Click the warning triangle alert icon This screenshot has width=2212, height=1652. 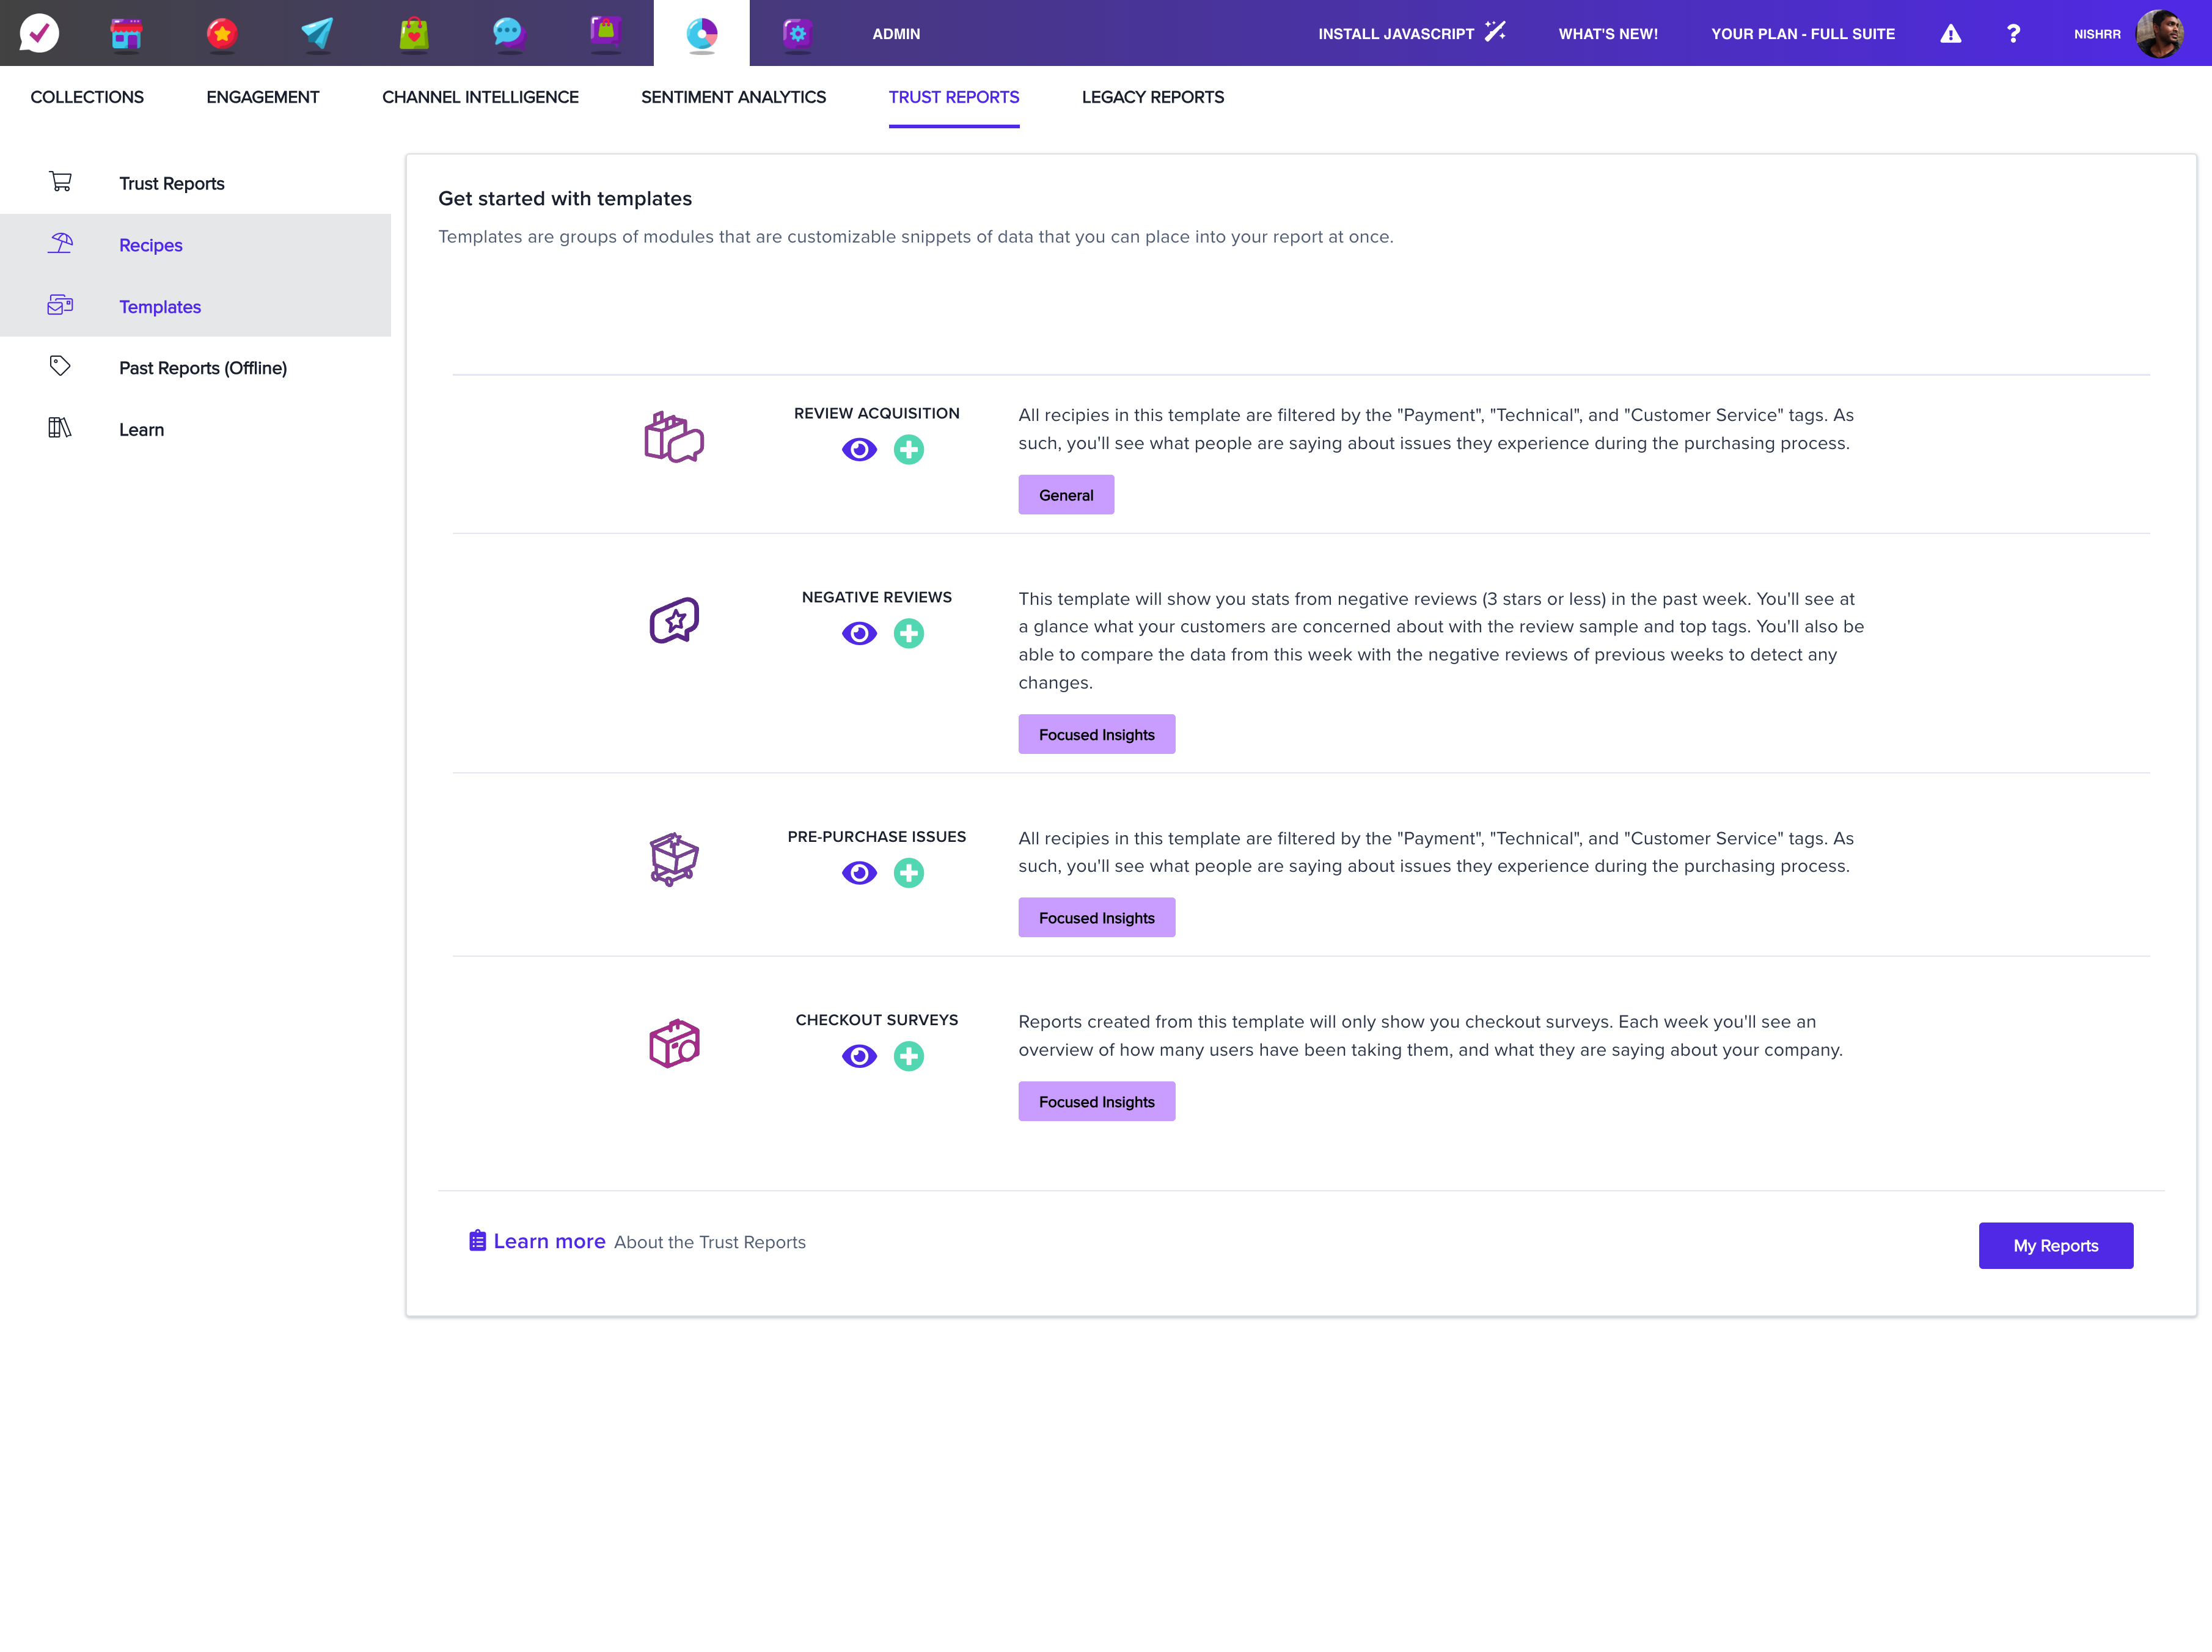[x=1950, y=33]
